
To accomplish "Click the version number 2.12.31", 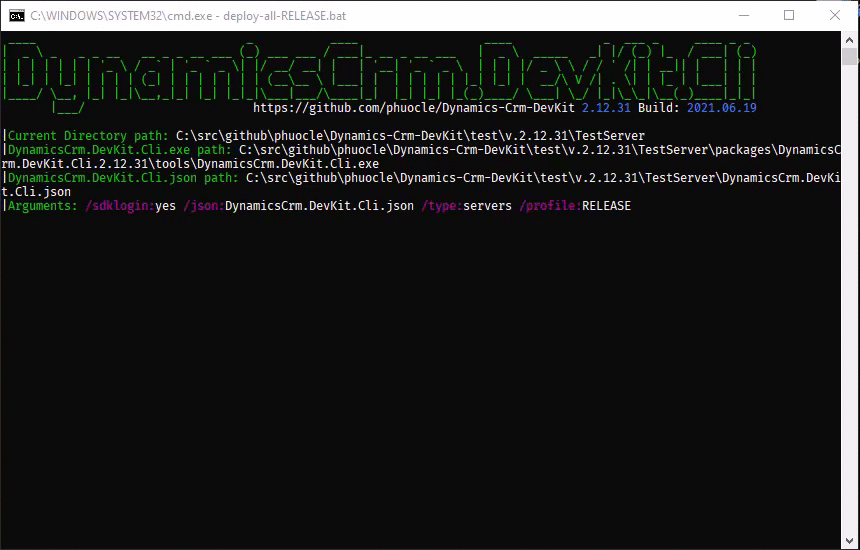I will [x=606, y=107].
